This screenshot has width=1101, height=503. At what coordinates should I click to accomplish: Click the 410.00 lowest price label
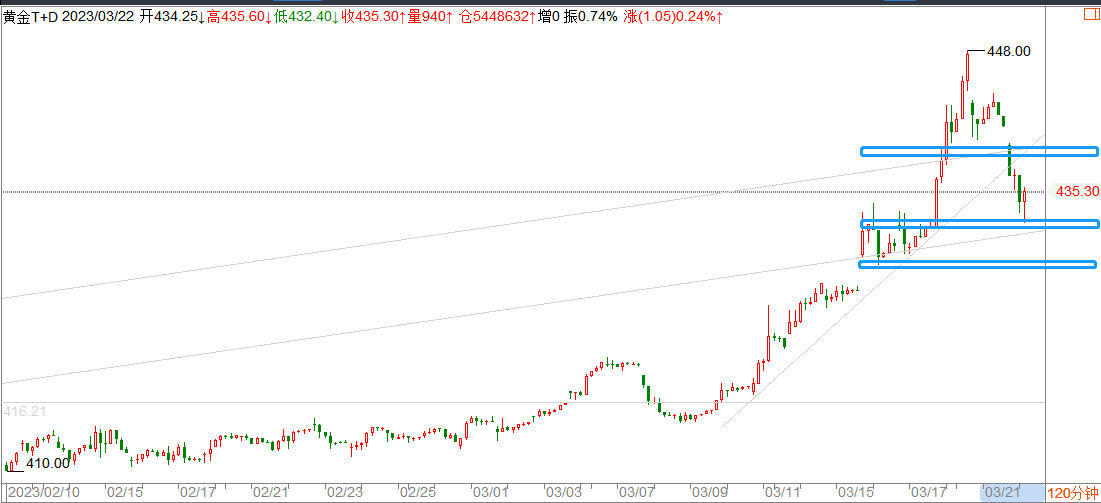pyautogui.click(x=48, y=463)
